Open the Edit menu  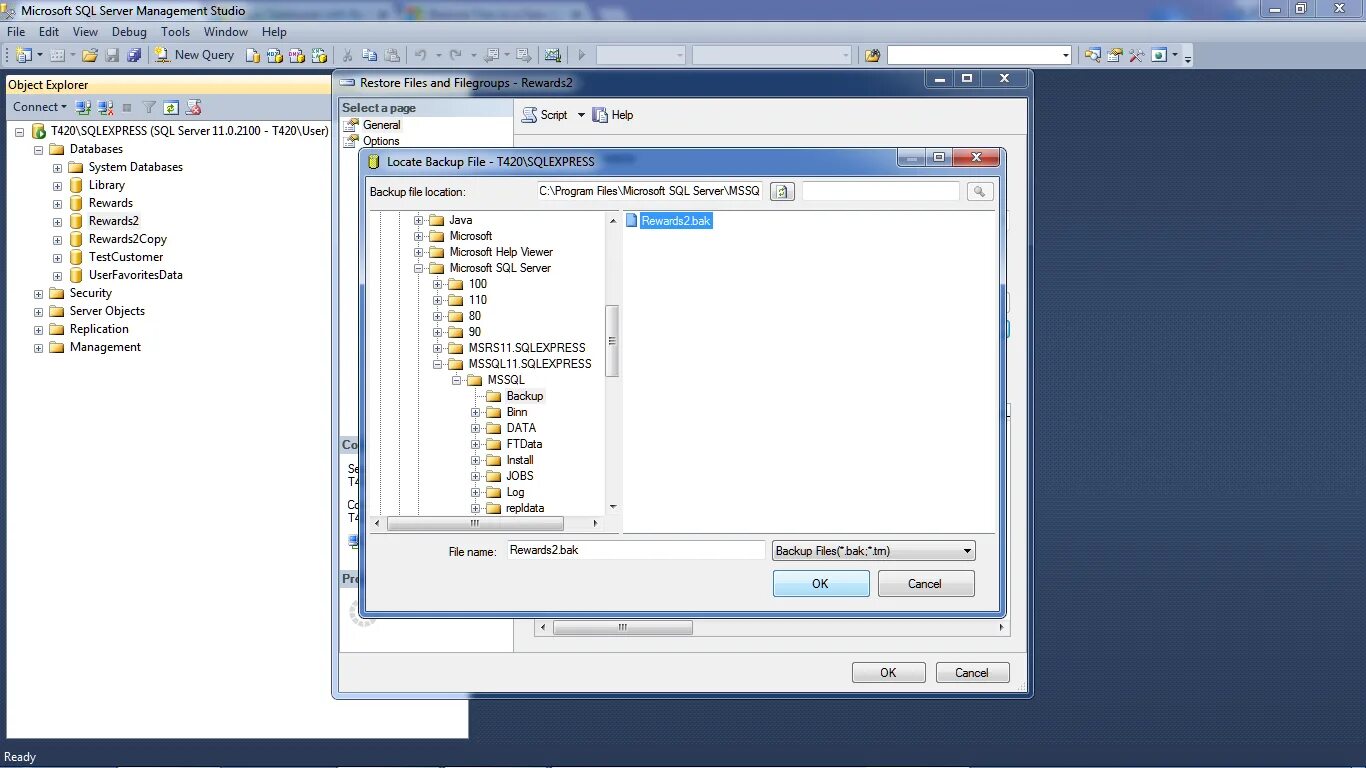[x=48, y=32]
